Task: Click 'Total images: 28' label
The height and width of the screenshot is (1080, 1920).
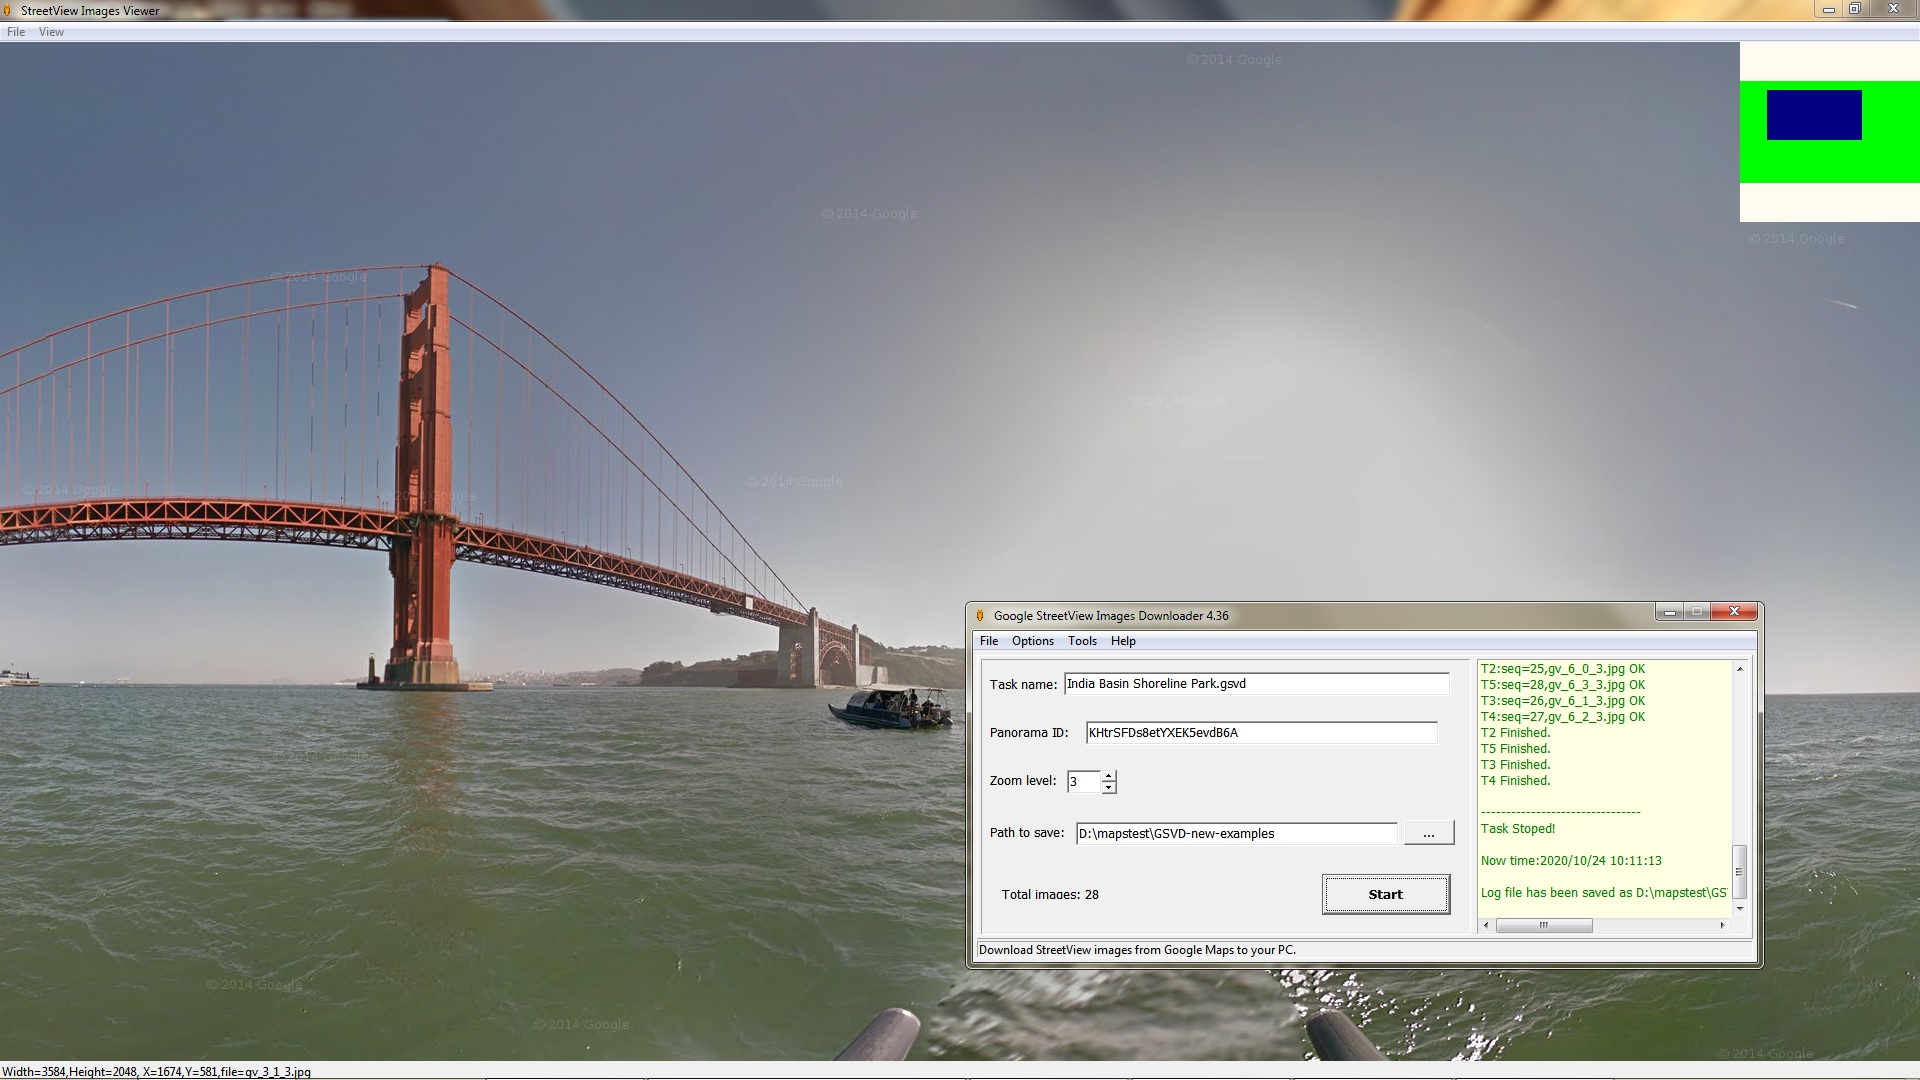Action: coord(1050,895)
